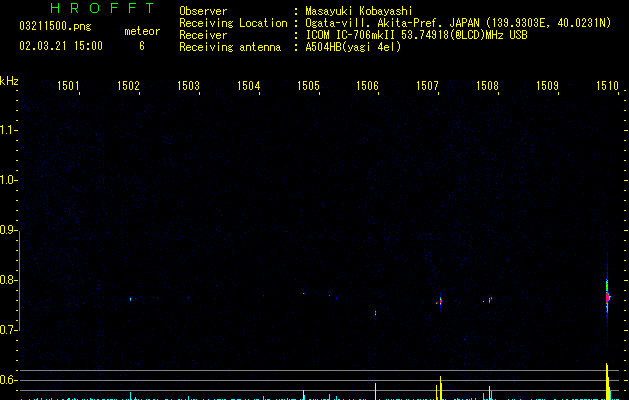Click the 1506 time axis label

367,86
